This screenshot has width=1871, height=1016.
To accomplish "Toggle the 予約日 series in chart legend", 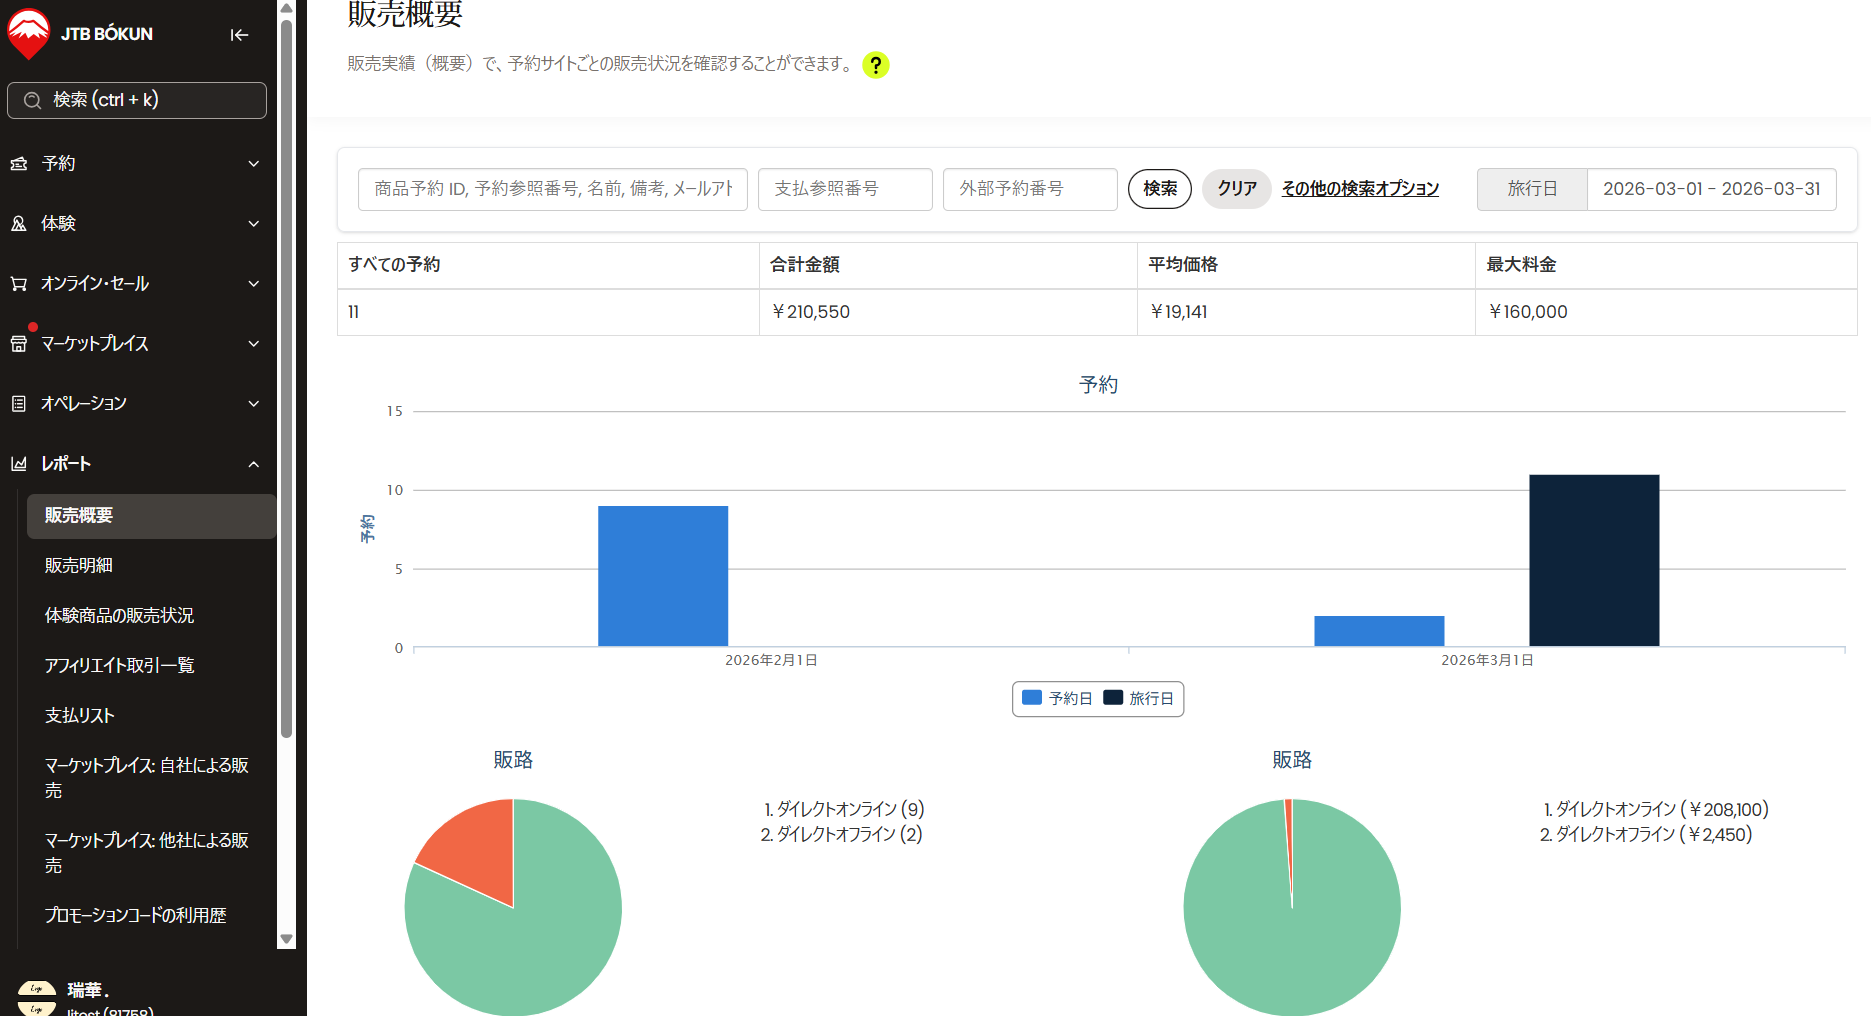I will tap(1057, 699).
